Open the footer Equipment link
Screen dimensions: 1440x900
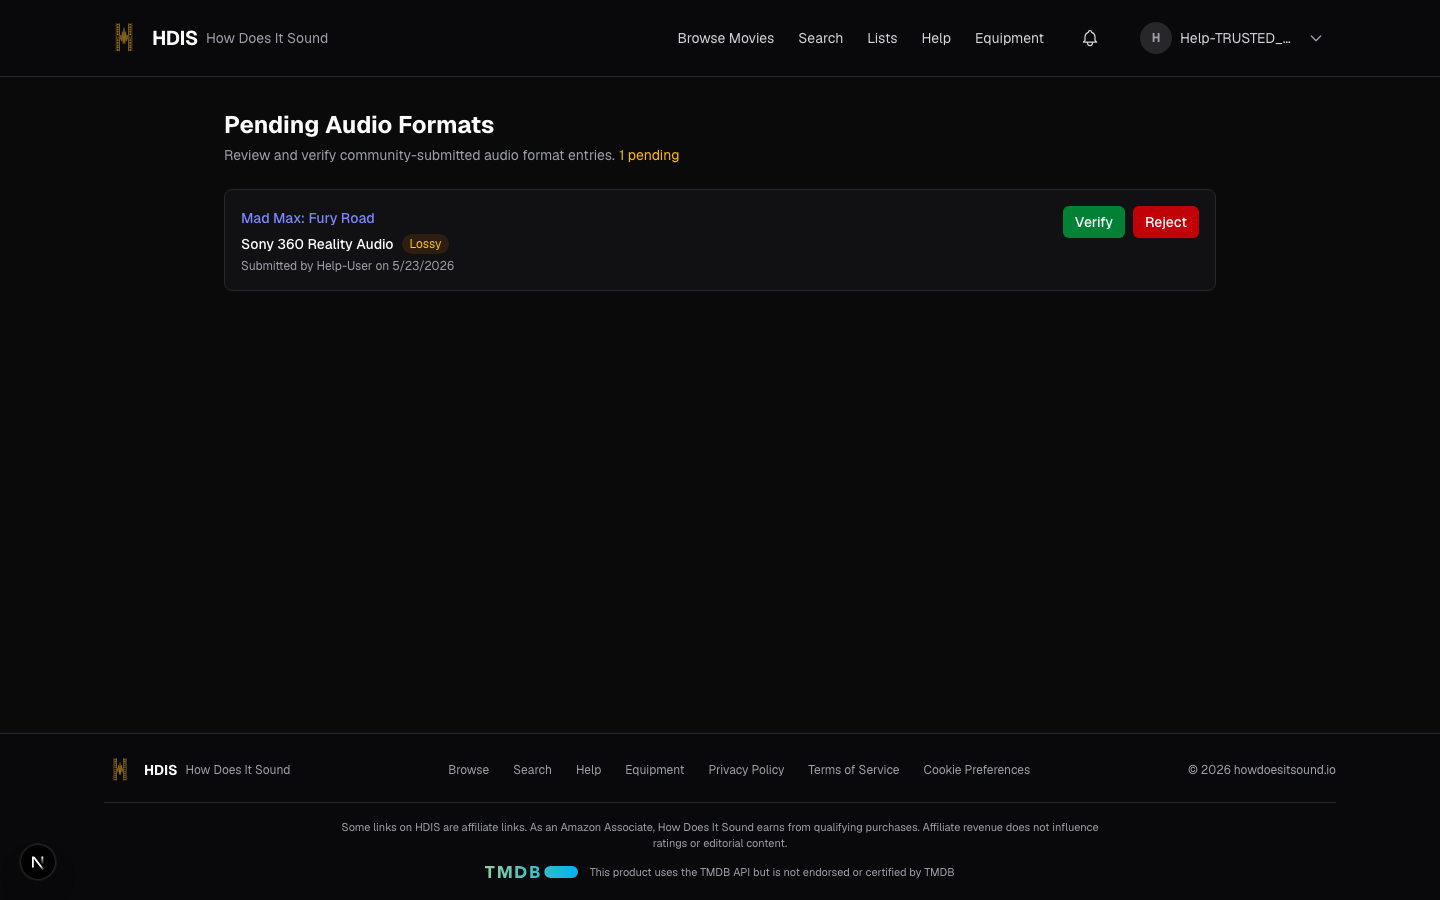tap(654, 770)
